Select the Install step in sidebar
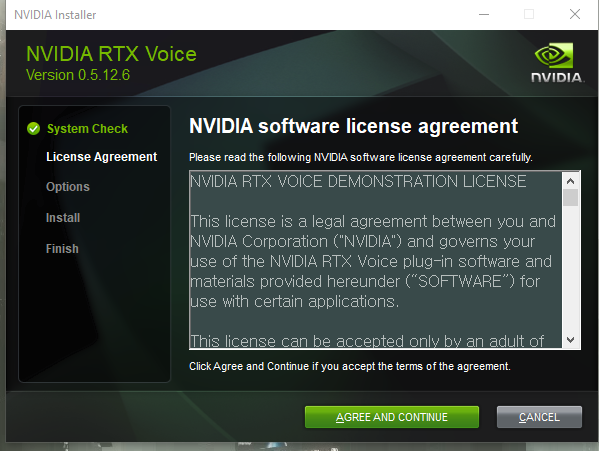Viewport: 599px width, 451px height. pyautogui.click(x=63, y=218)
